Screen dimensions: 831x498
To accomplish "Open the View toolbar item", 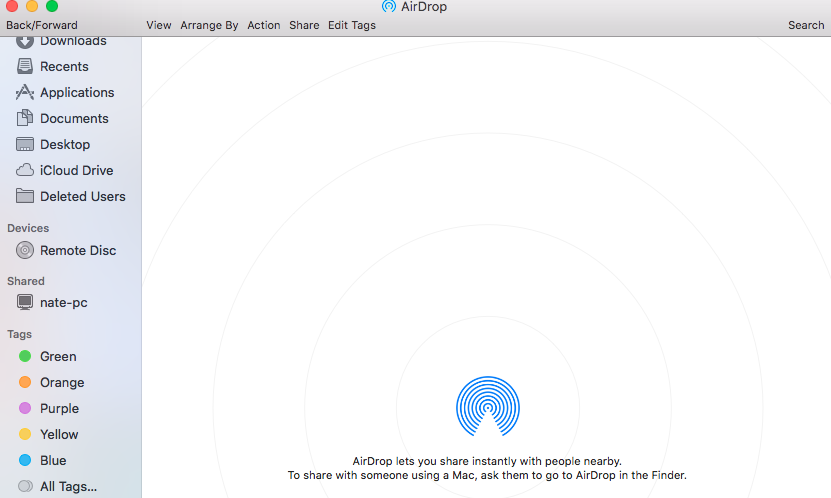I will (158, 25).
